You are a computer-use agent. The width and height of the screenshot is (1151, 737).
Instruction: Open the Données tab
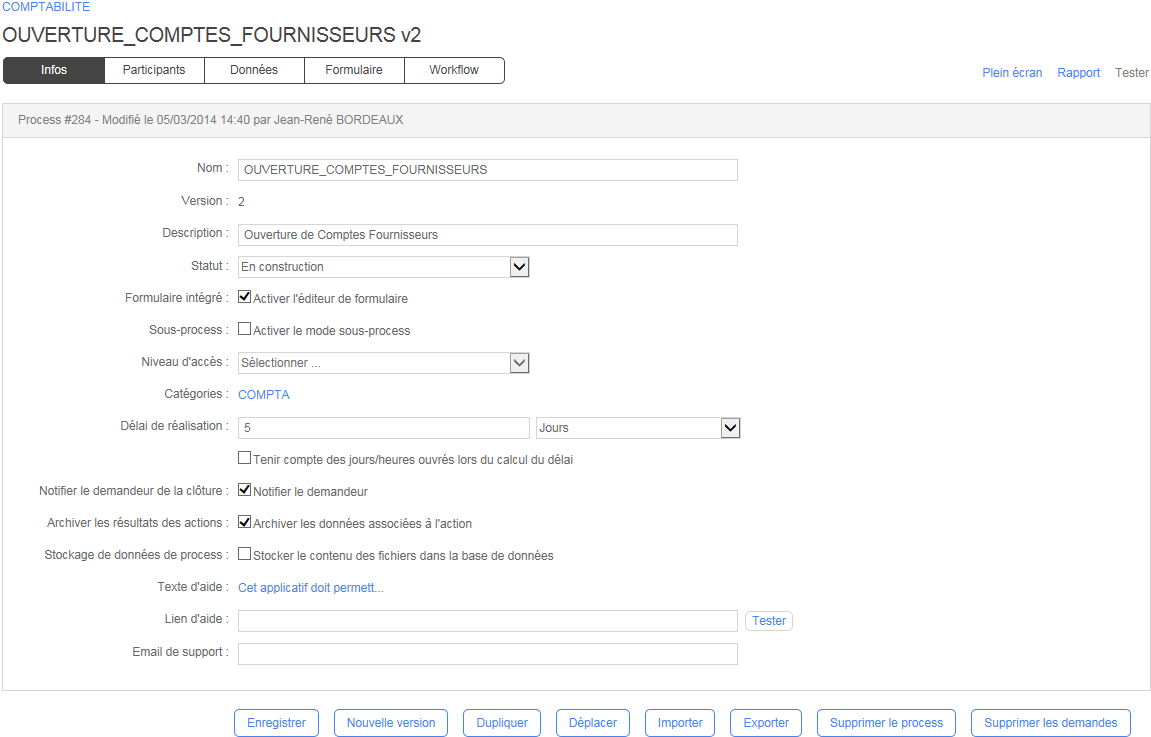(254, 70)
